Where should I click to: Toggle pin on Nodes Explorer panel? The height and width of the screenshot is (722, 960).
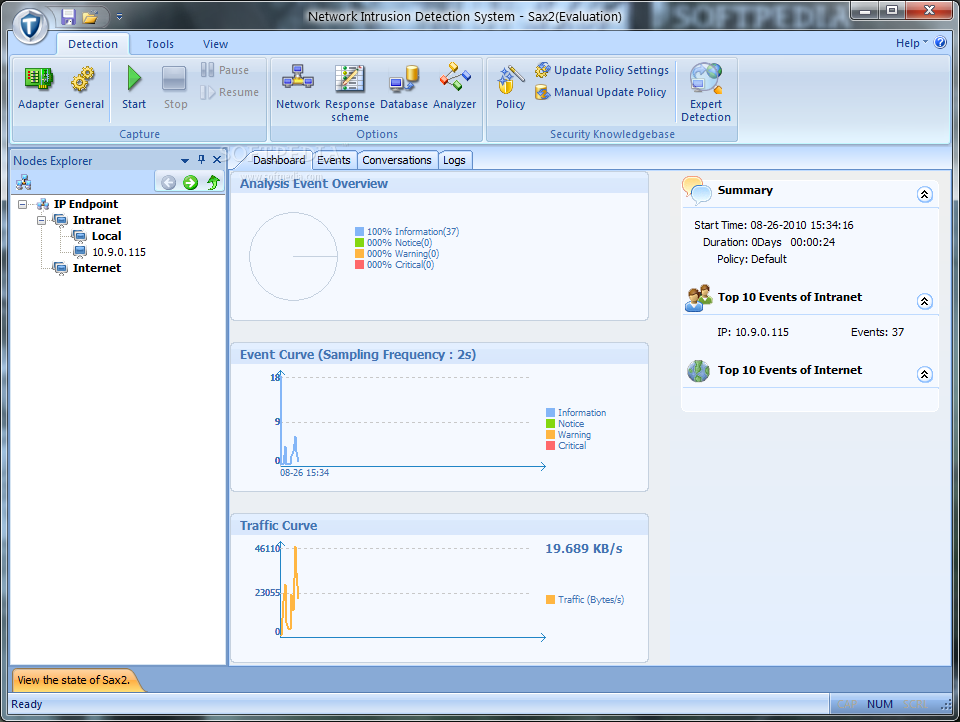tap(201, 160)
